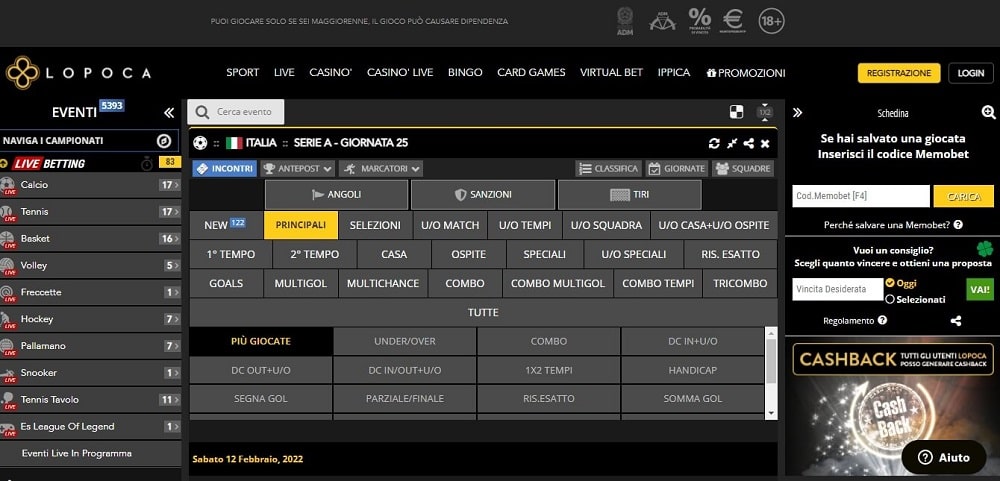Click the help icon beside Perché salvare una Memobet
1000x481 pixels.
click(x=958, y=225)
